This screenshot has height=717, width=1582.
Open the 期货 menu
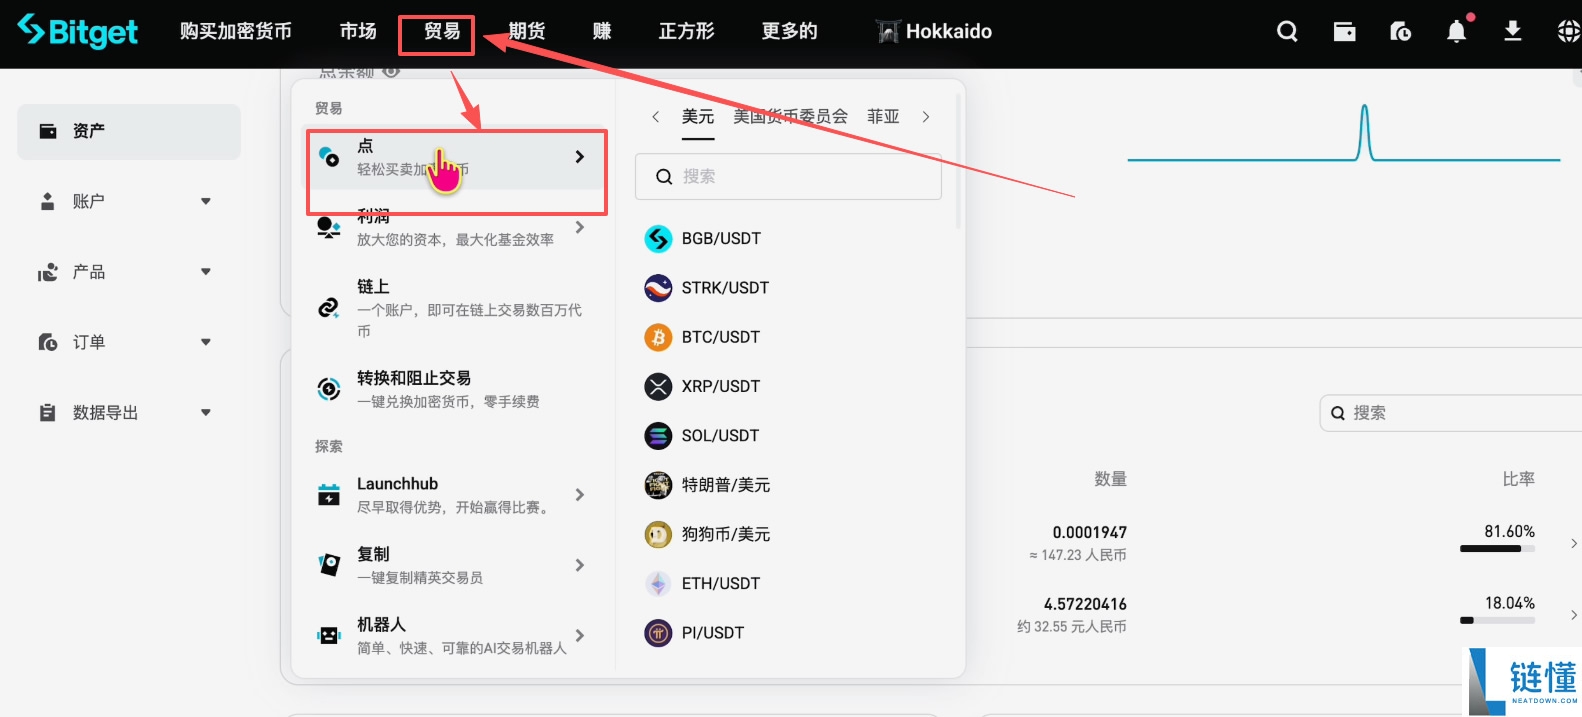[527, 31]
